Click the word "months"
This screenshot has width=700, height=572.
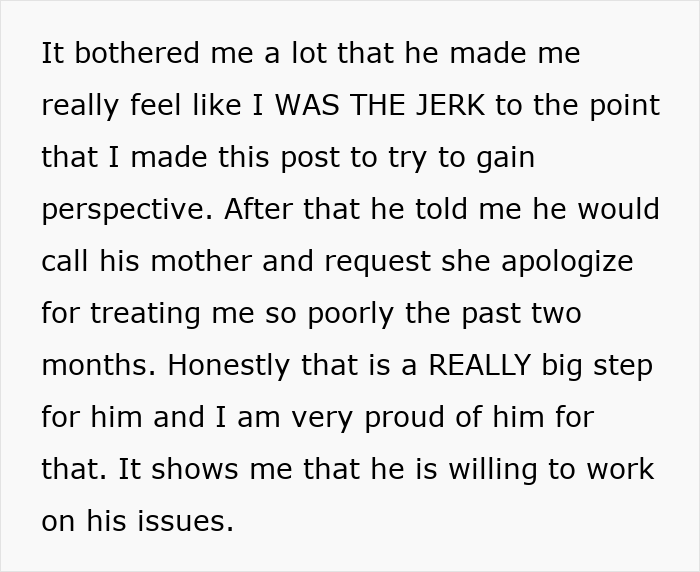pyautogui.click(x=95, y=365)
